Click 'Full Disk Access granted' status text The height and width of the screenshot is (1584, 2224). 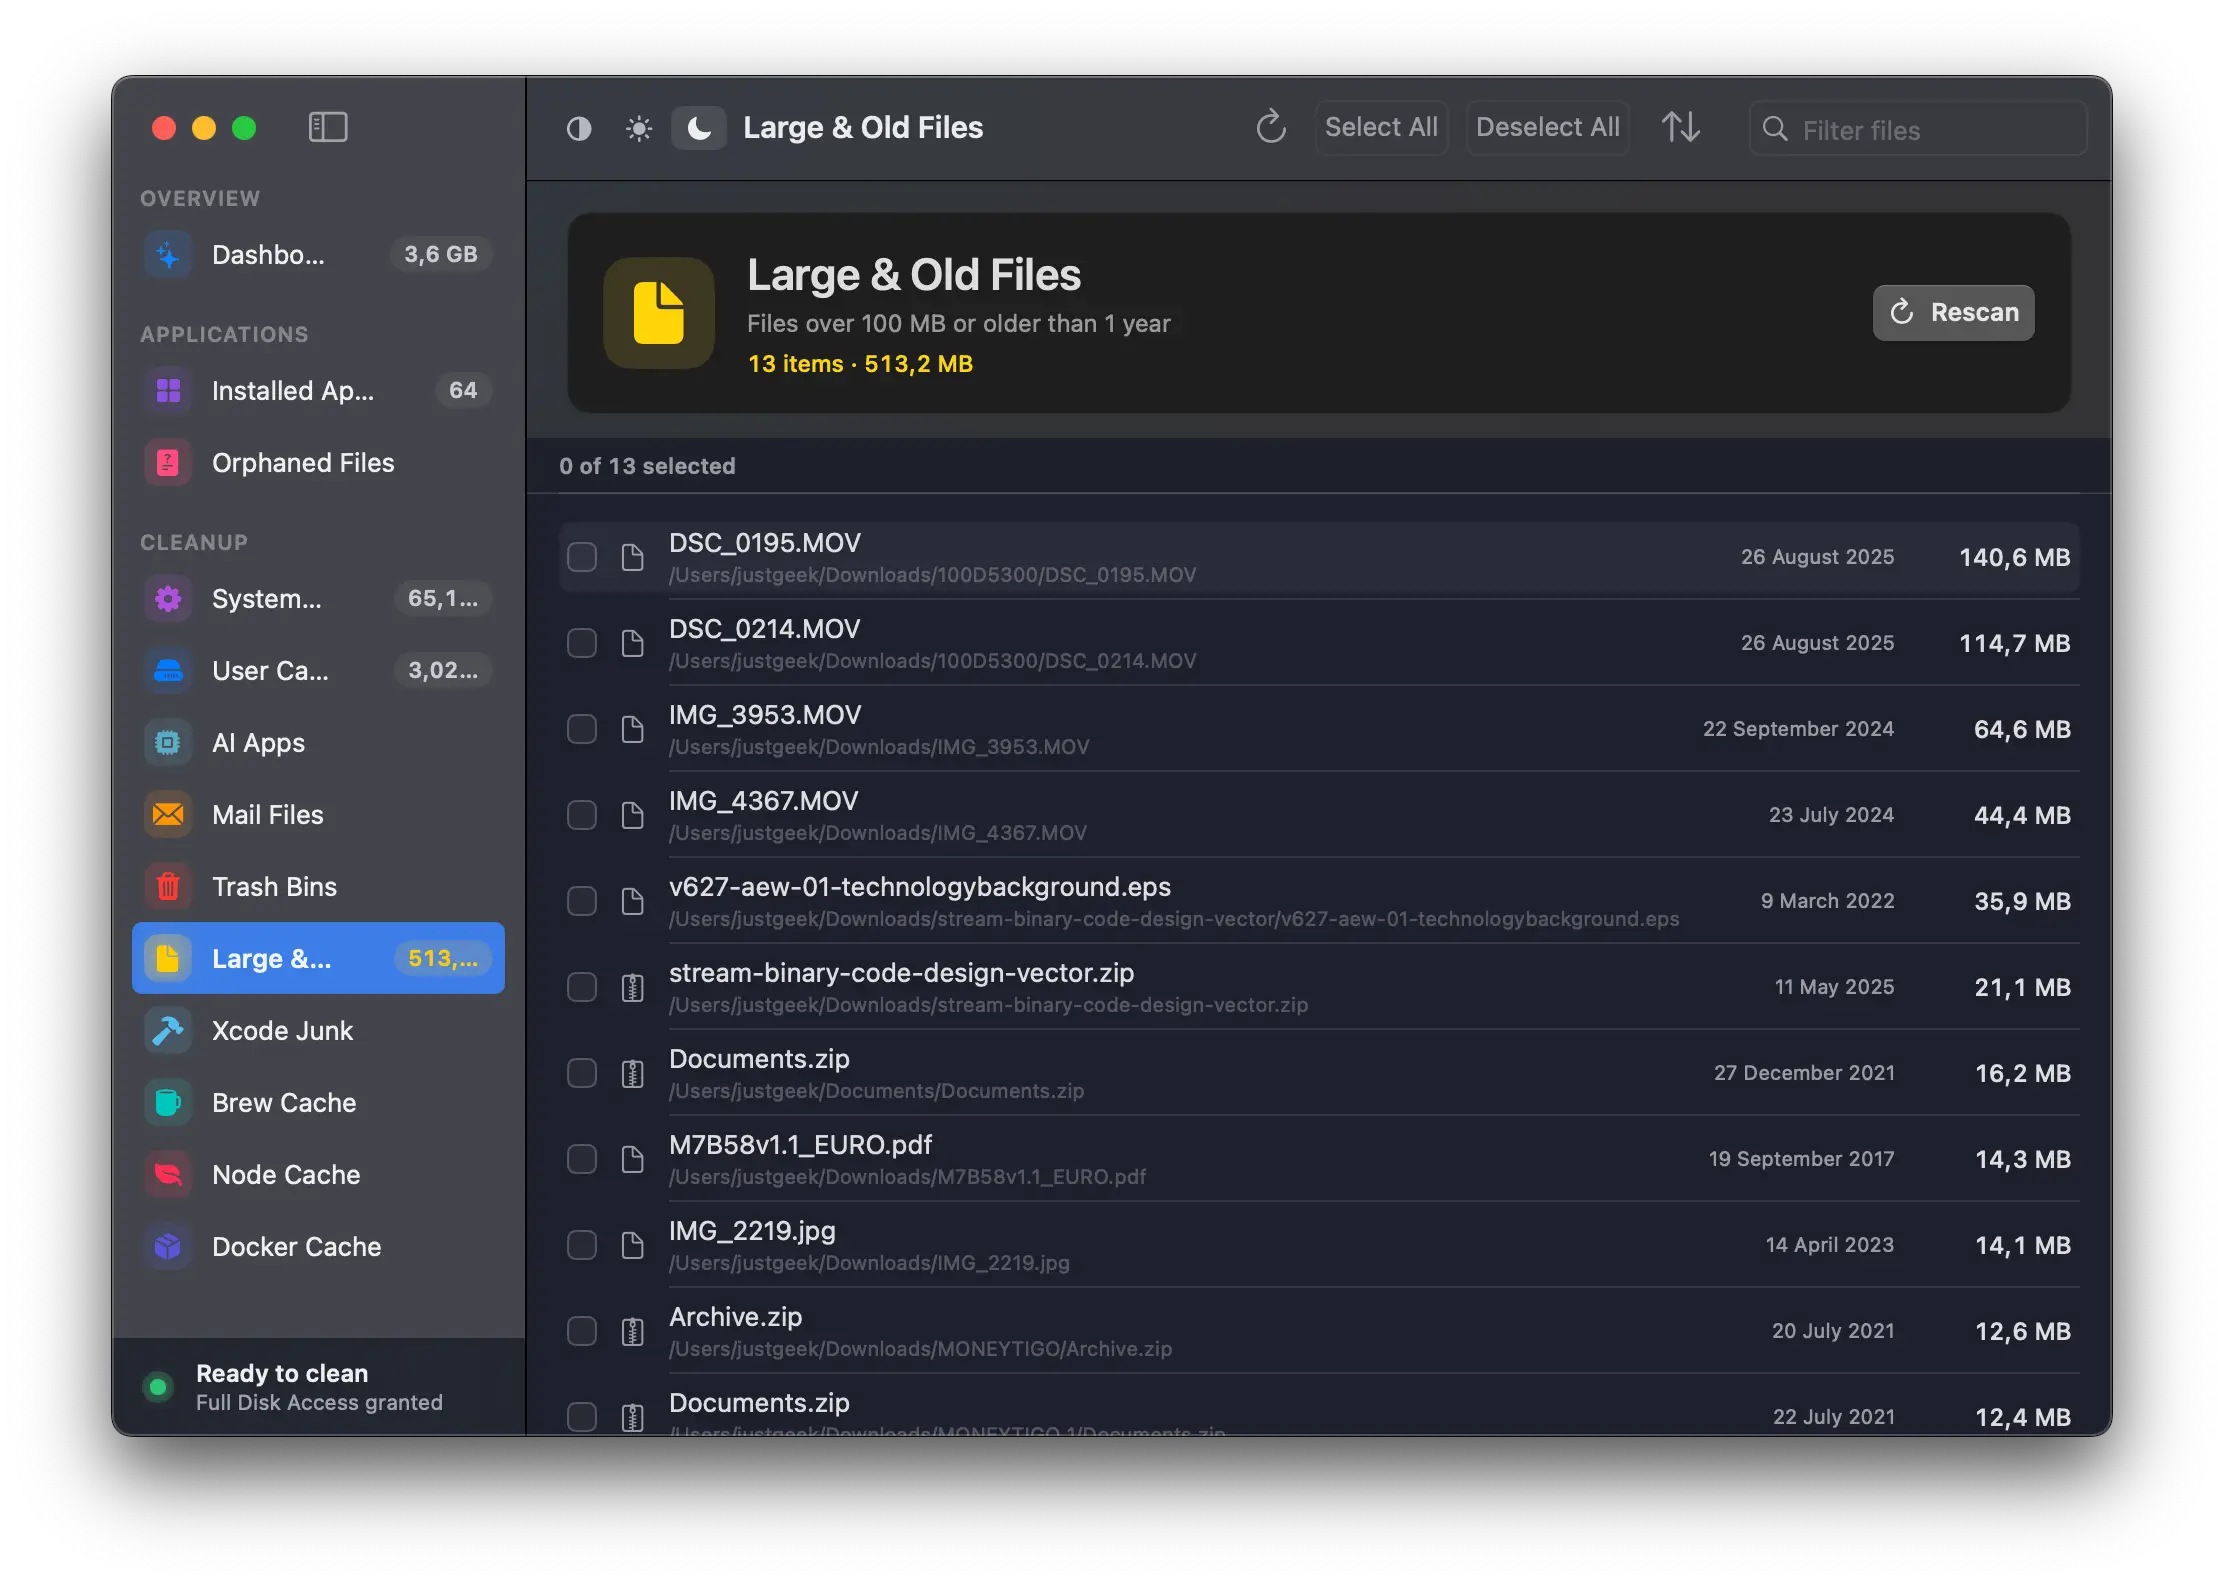tap(319, 1403)
